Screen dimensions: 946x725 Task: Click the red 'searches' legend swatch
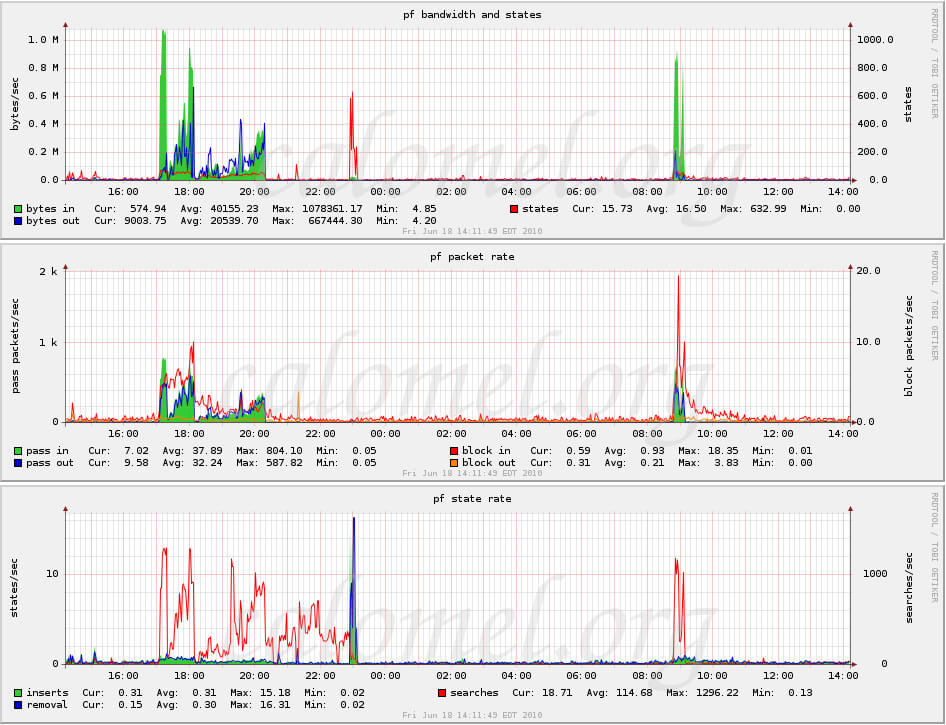(x=442, y=693)
